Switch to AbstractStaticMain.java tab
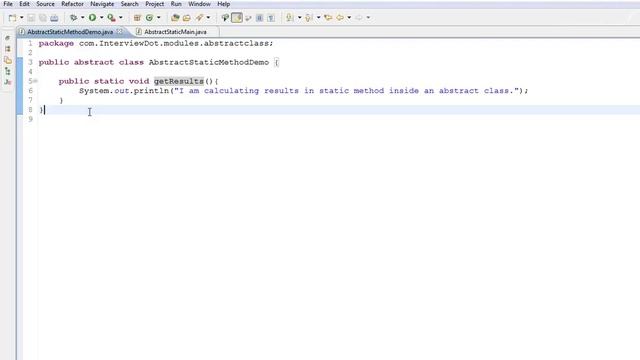 [x=175, y=32]
